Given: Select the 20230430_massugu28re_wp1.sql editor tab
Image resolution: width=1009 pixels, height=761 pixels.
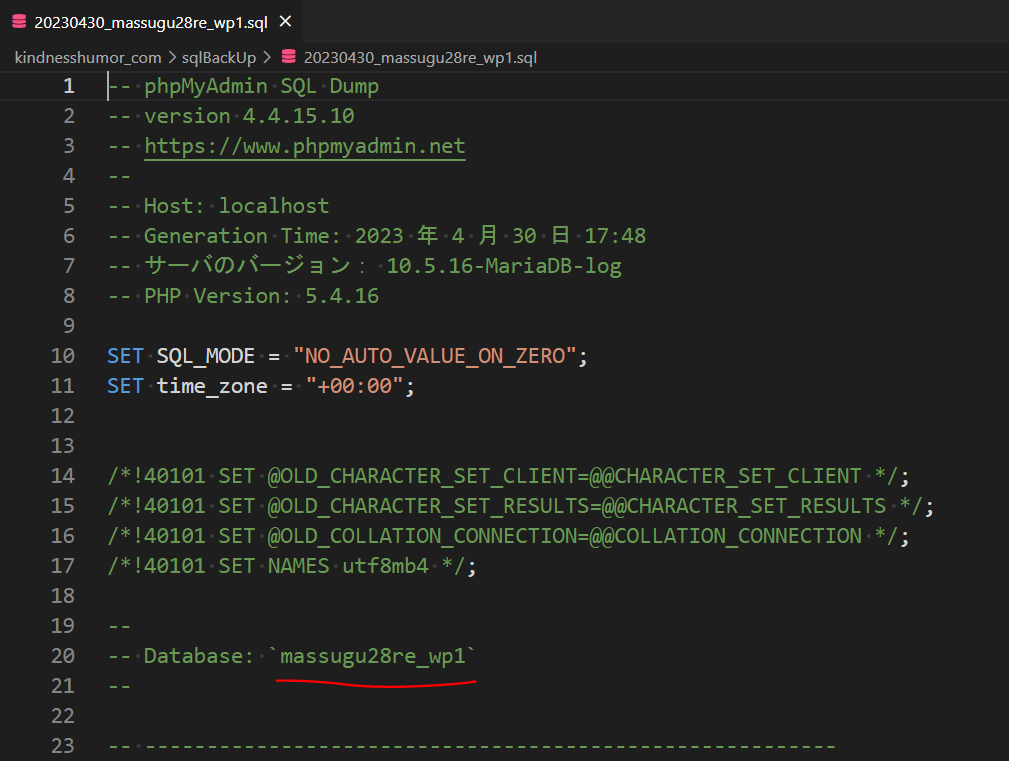Looking at the screenshot, I should 151,22.
